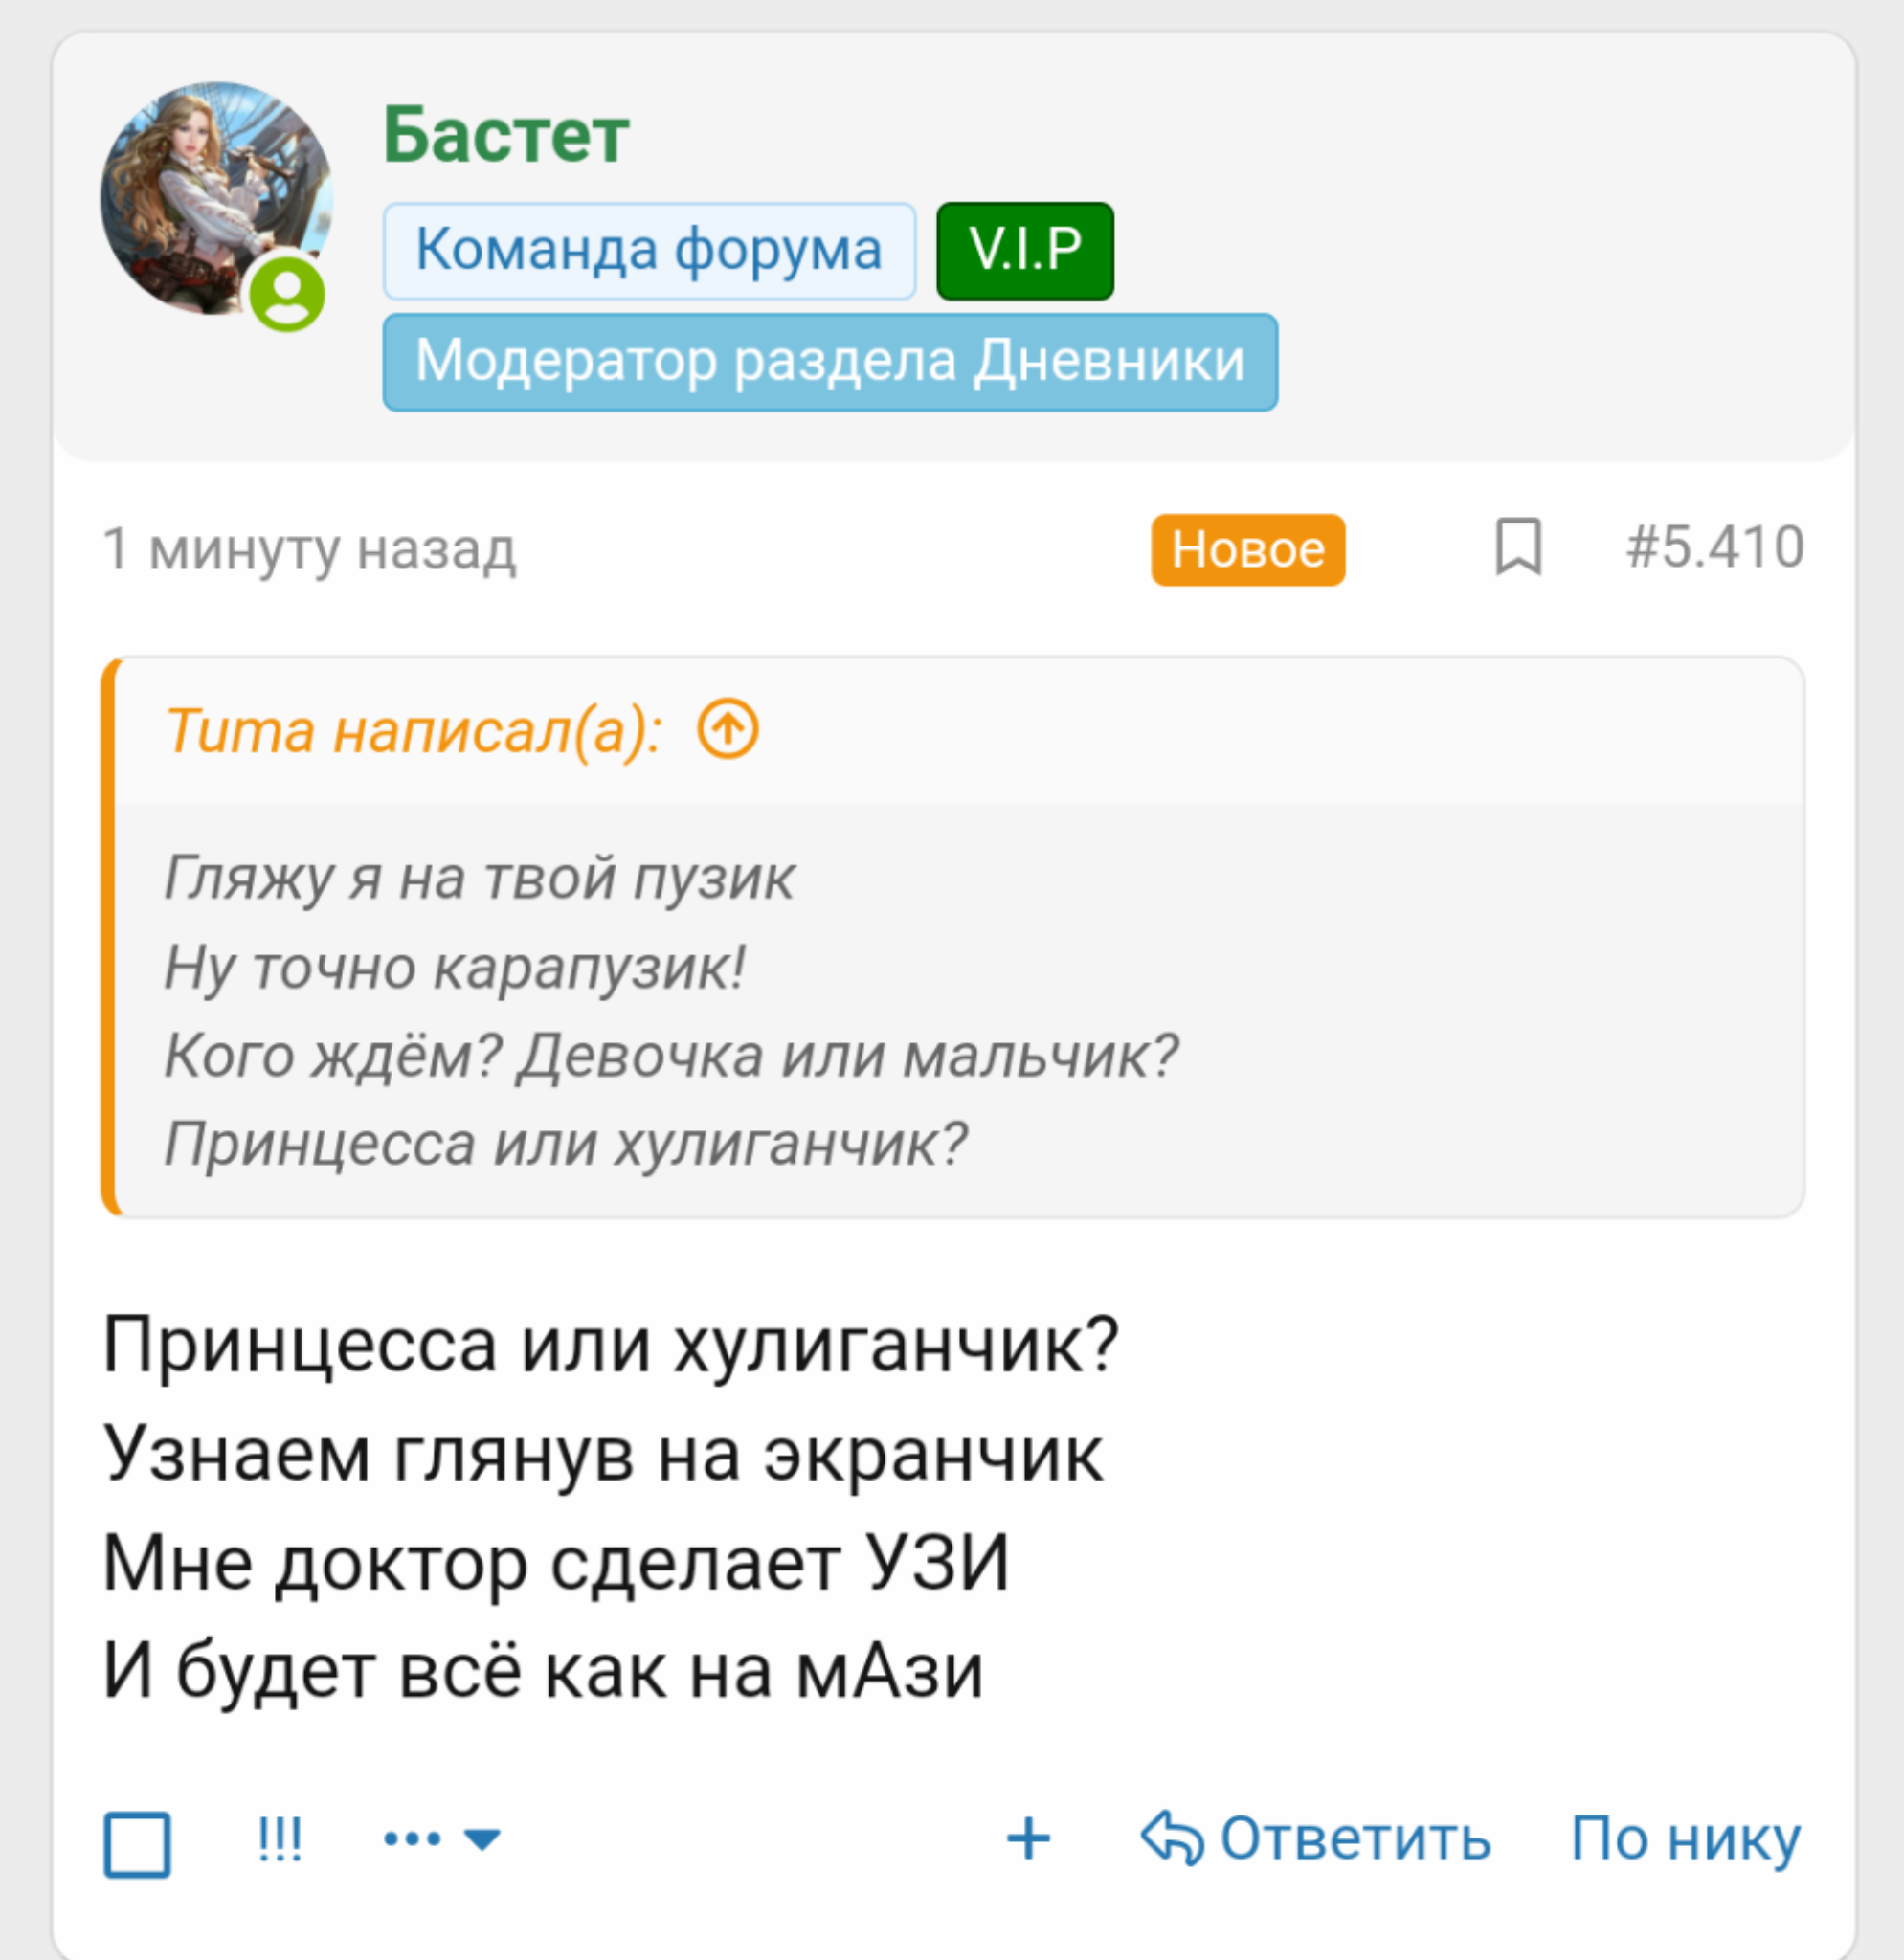Bookmark this post with the bookmark icon
This screenshot has width=1904, height=1960.
[x=1518, y=547]
